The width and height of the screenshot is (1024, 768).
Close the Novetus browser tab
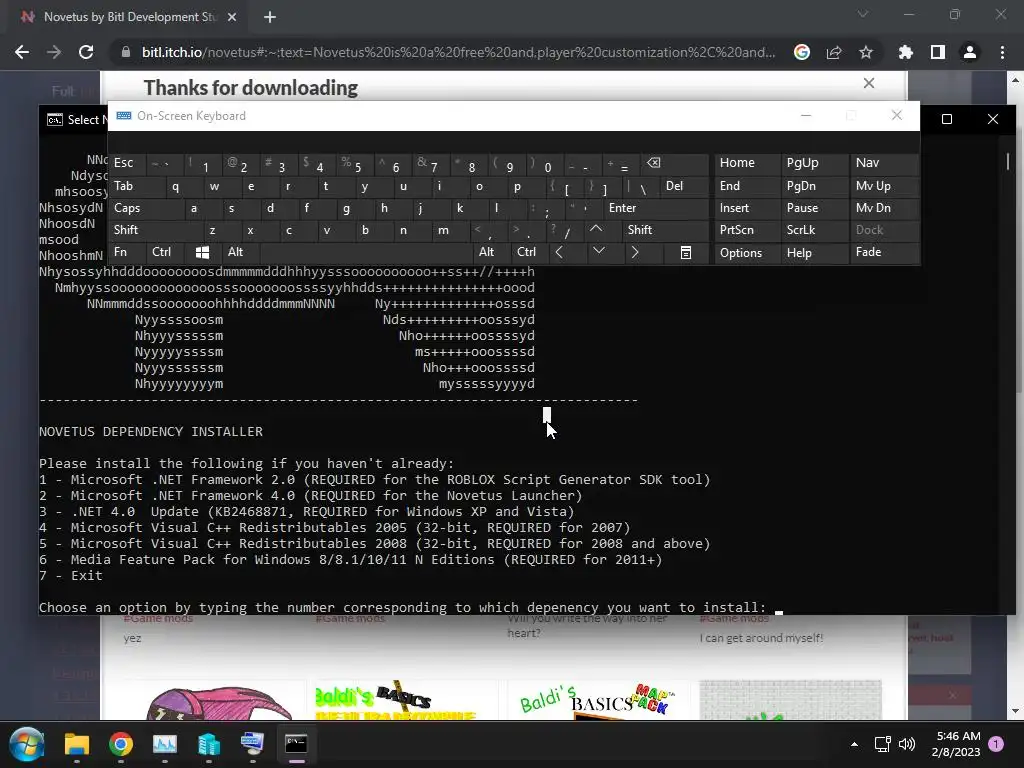[232, 17]
